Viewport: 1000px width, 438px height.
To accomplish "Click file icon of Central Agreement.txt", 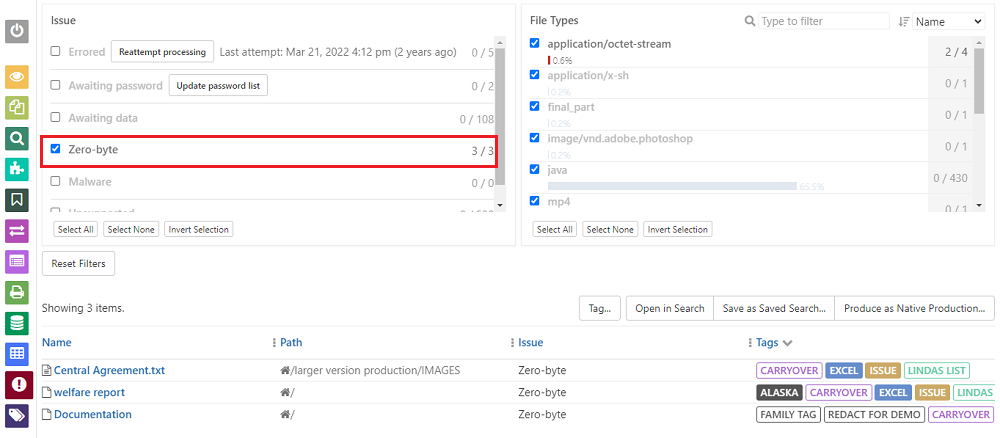I will [x=47, y=370].
